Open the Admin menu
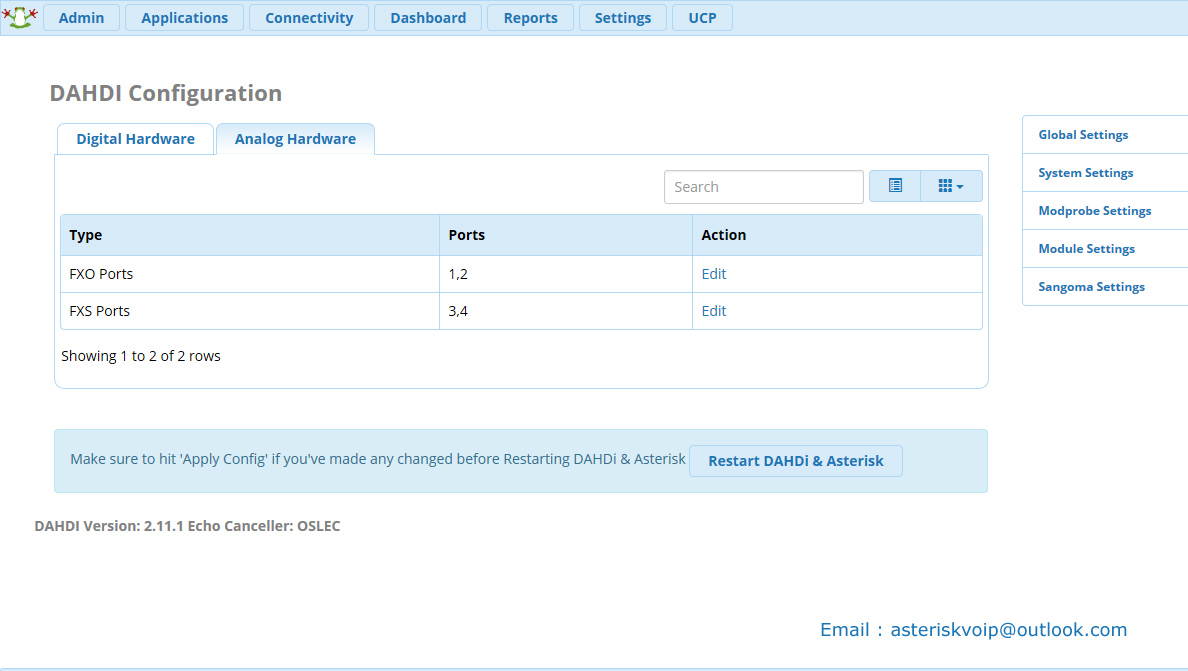 81,18
